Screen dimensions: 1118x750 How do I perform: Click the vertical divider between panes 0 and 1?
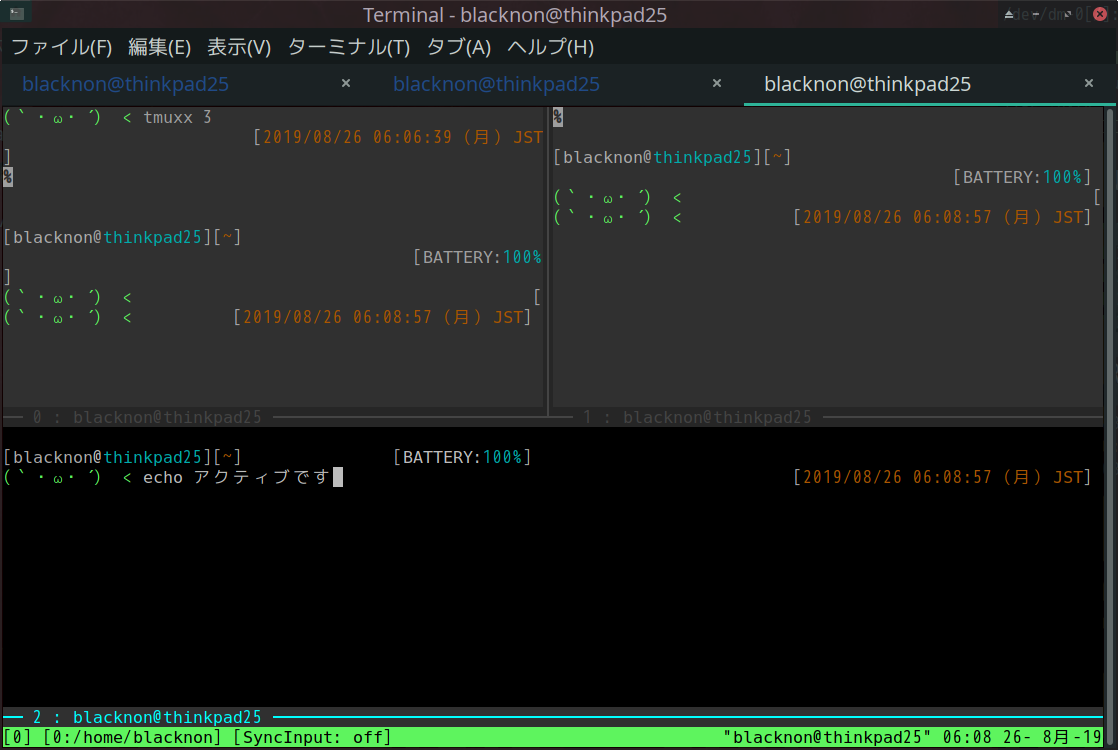(x=547, y=260)
